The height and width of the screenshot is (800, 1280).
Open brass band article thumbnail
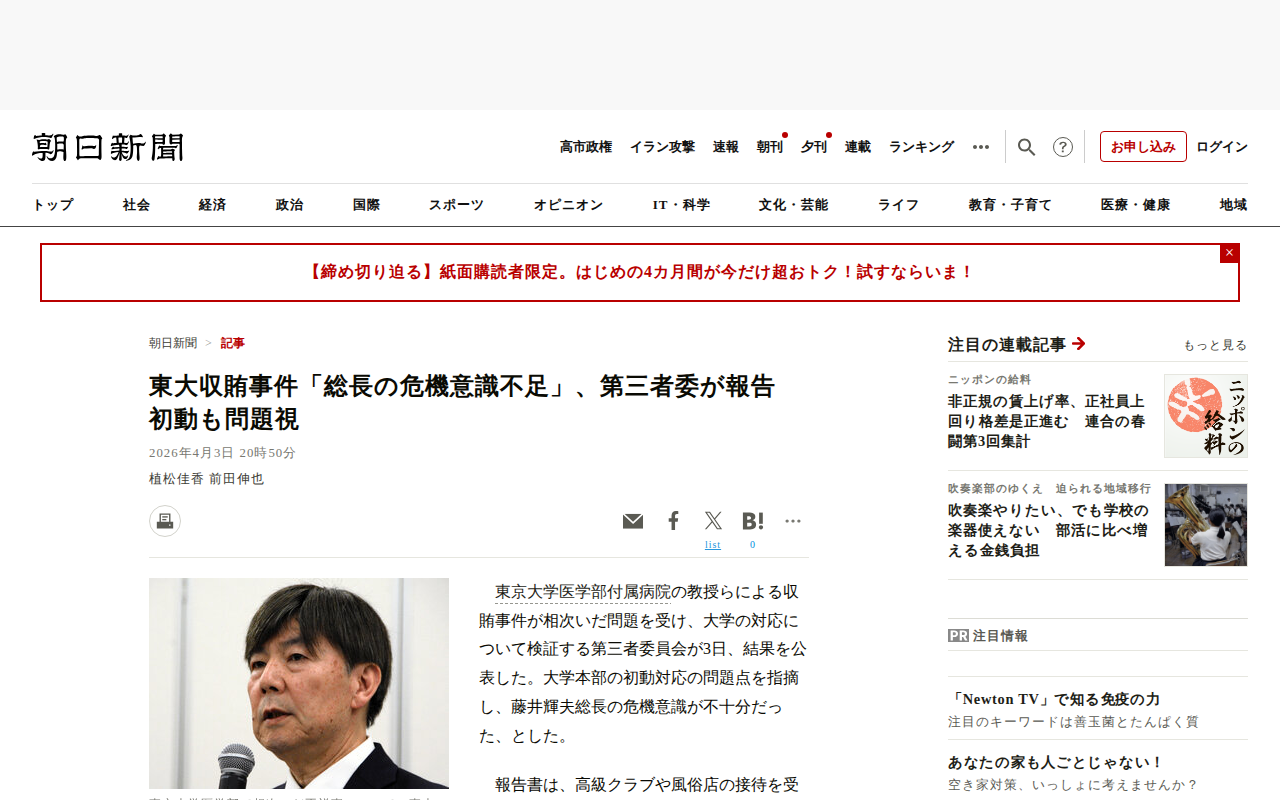(x=1206, y=525)
